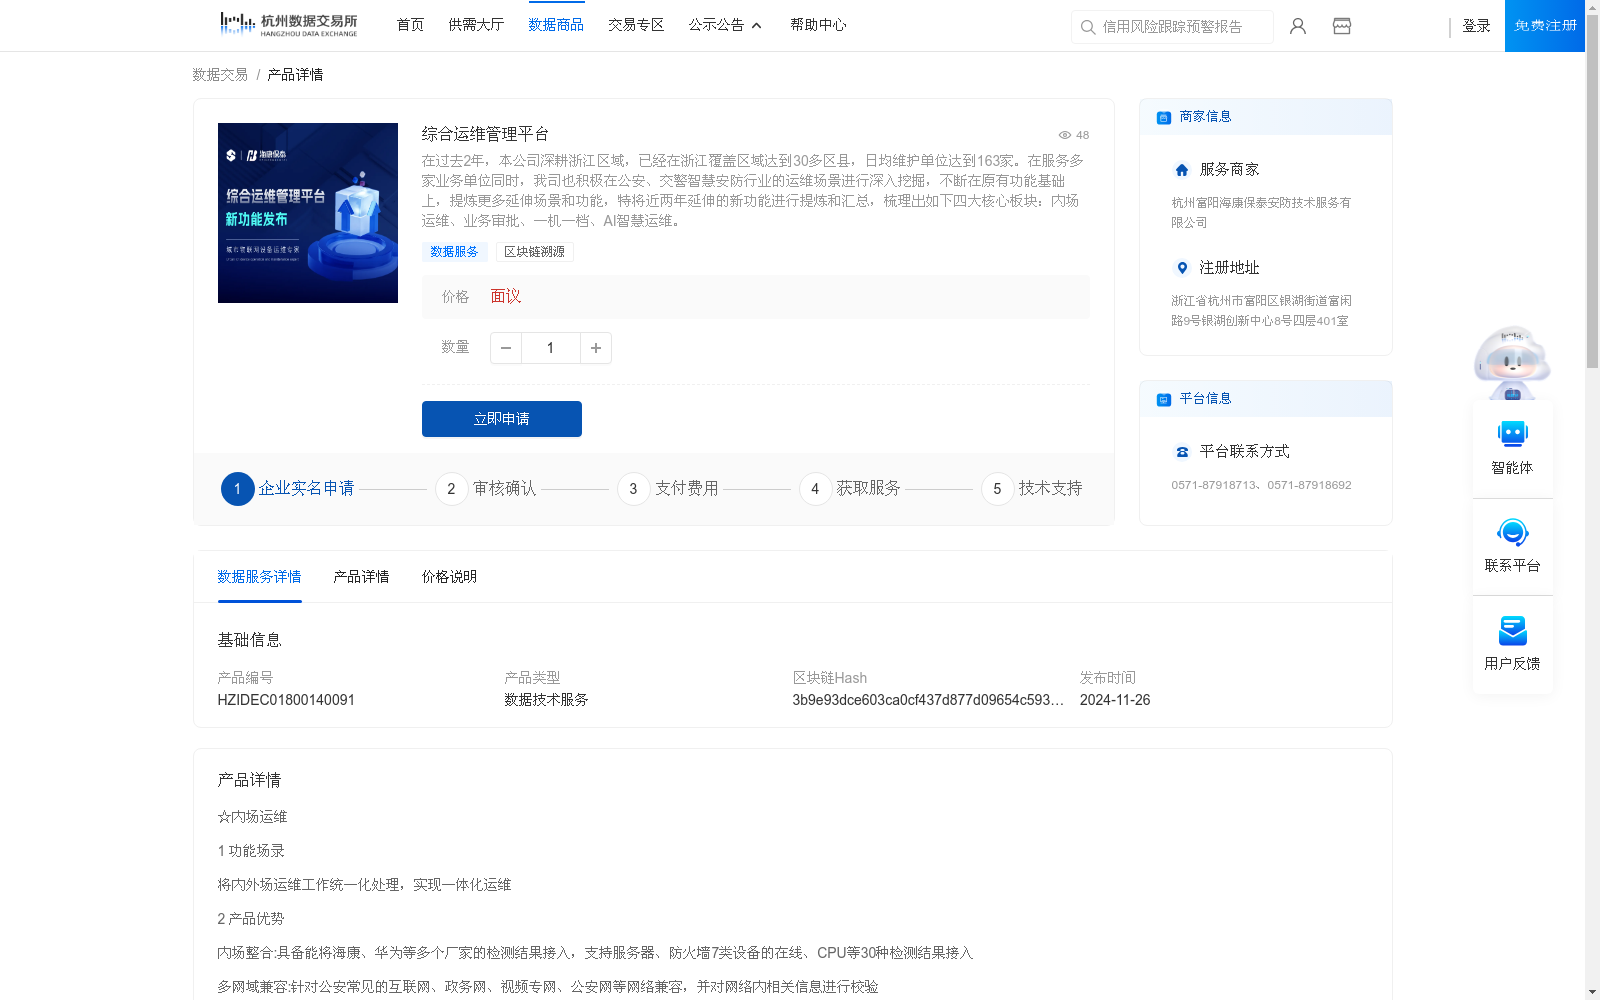The image size is (1600, 1000).
Task: Open the storefront icon in header
Action: (1342, 26)
